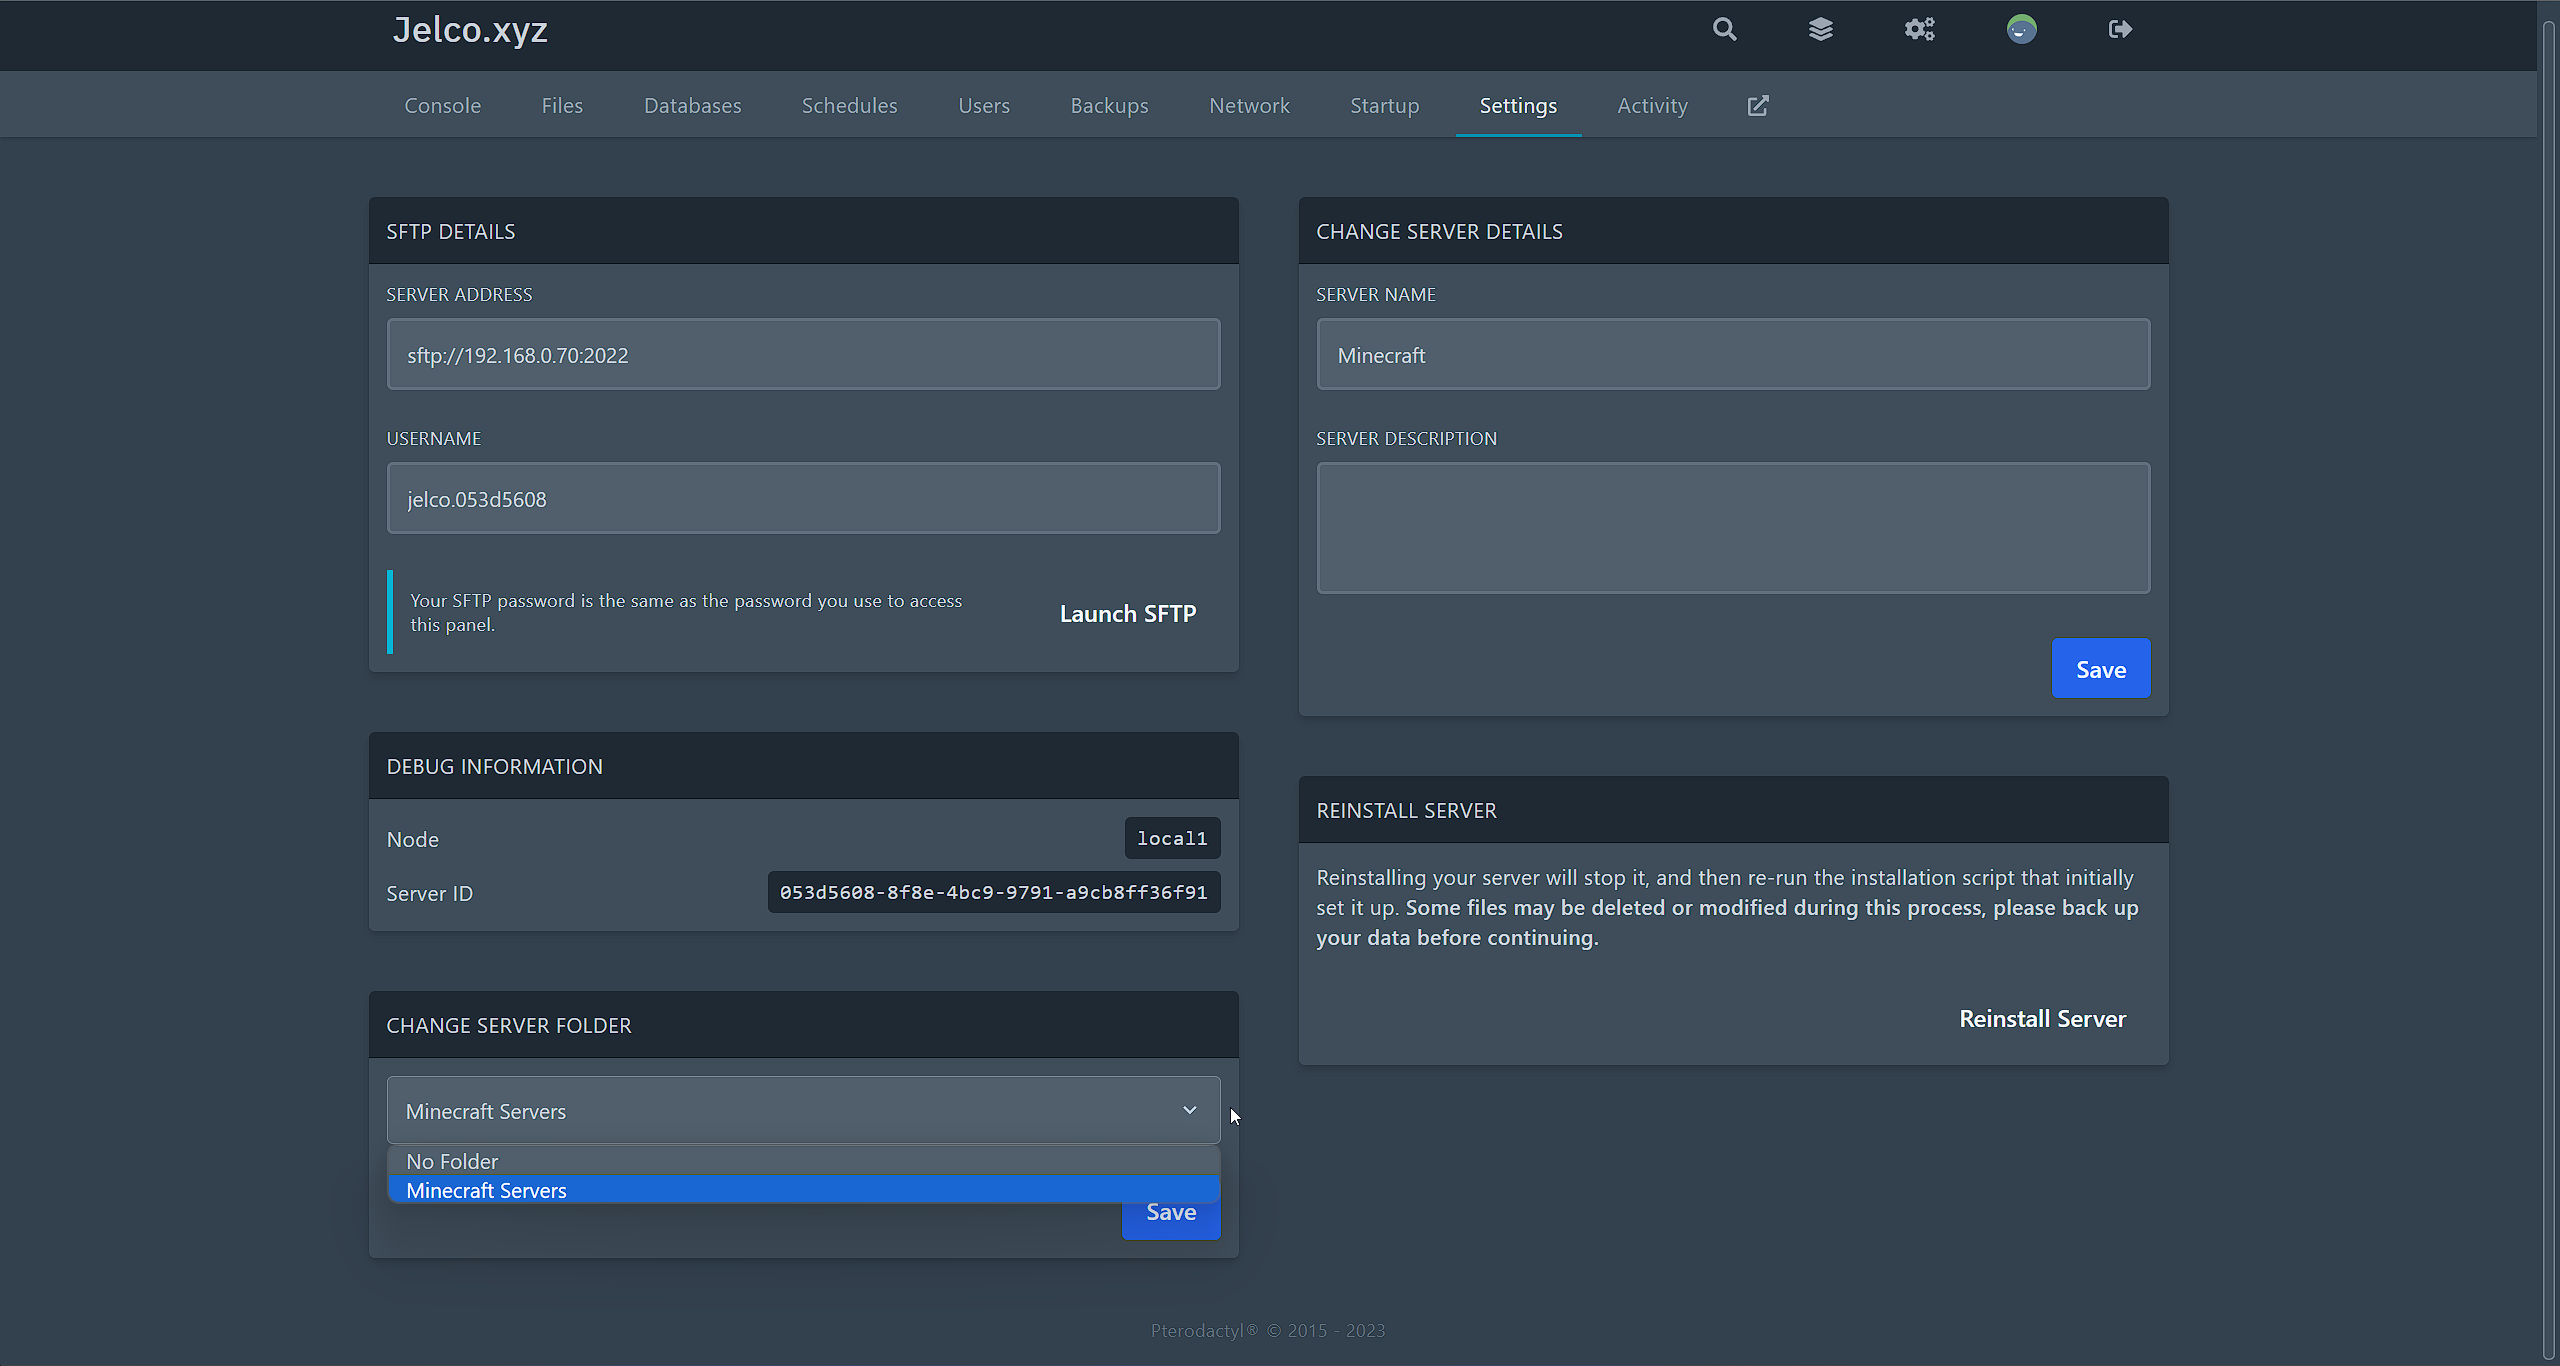This screenshot has width=2560, height=1366.
Task: Click the user avatar icon
Action: (2021, 30)
